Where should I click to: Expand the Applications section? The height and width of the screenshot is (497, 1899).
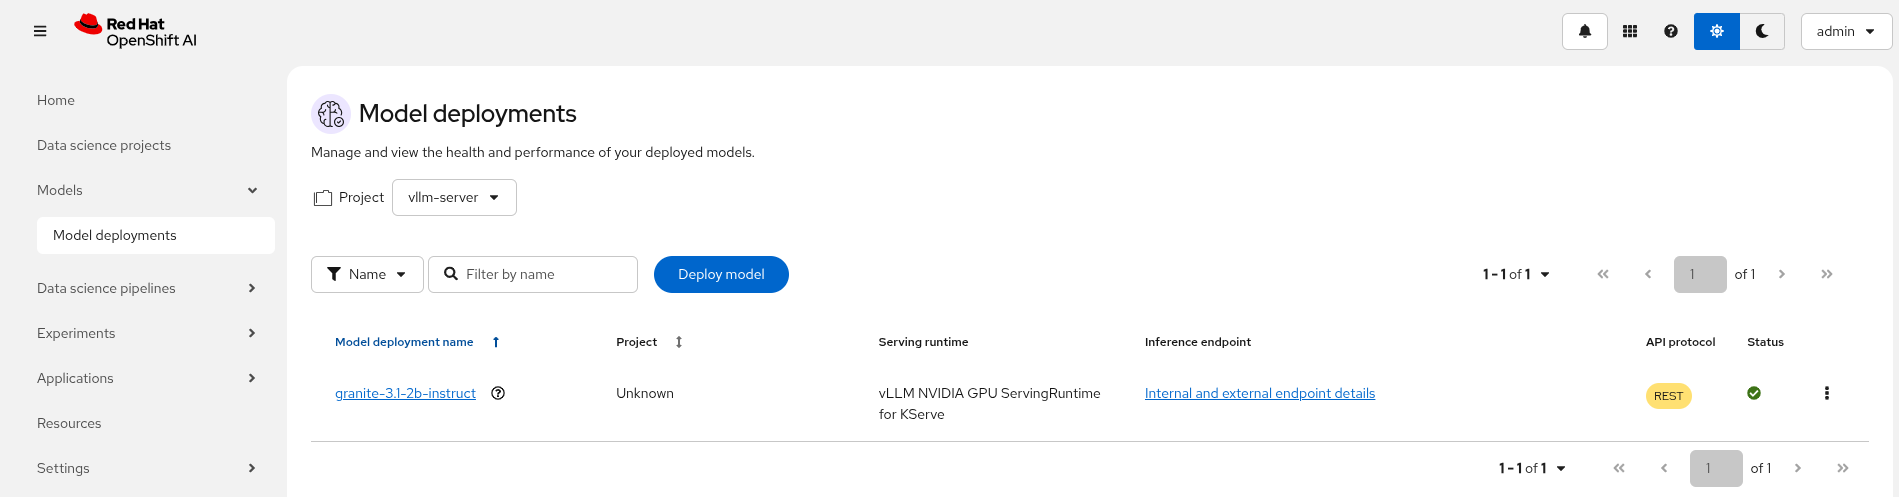click(x=147, y=378)
